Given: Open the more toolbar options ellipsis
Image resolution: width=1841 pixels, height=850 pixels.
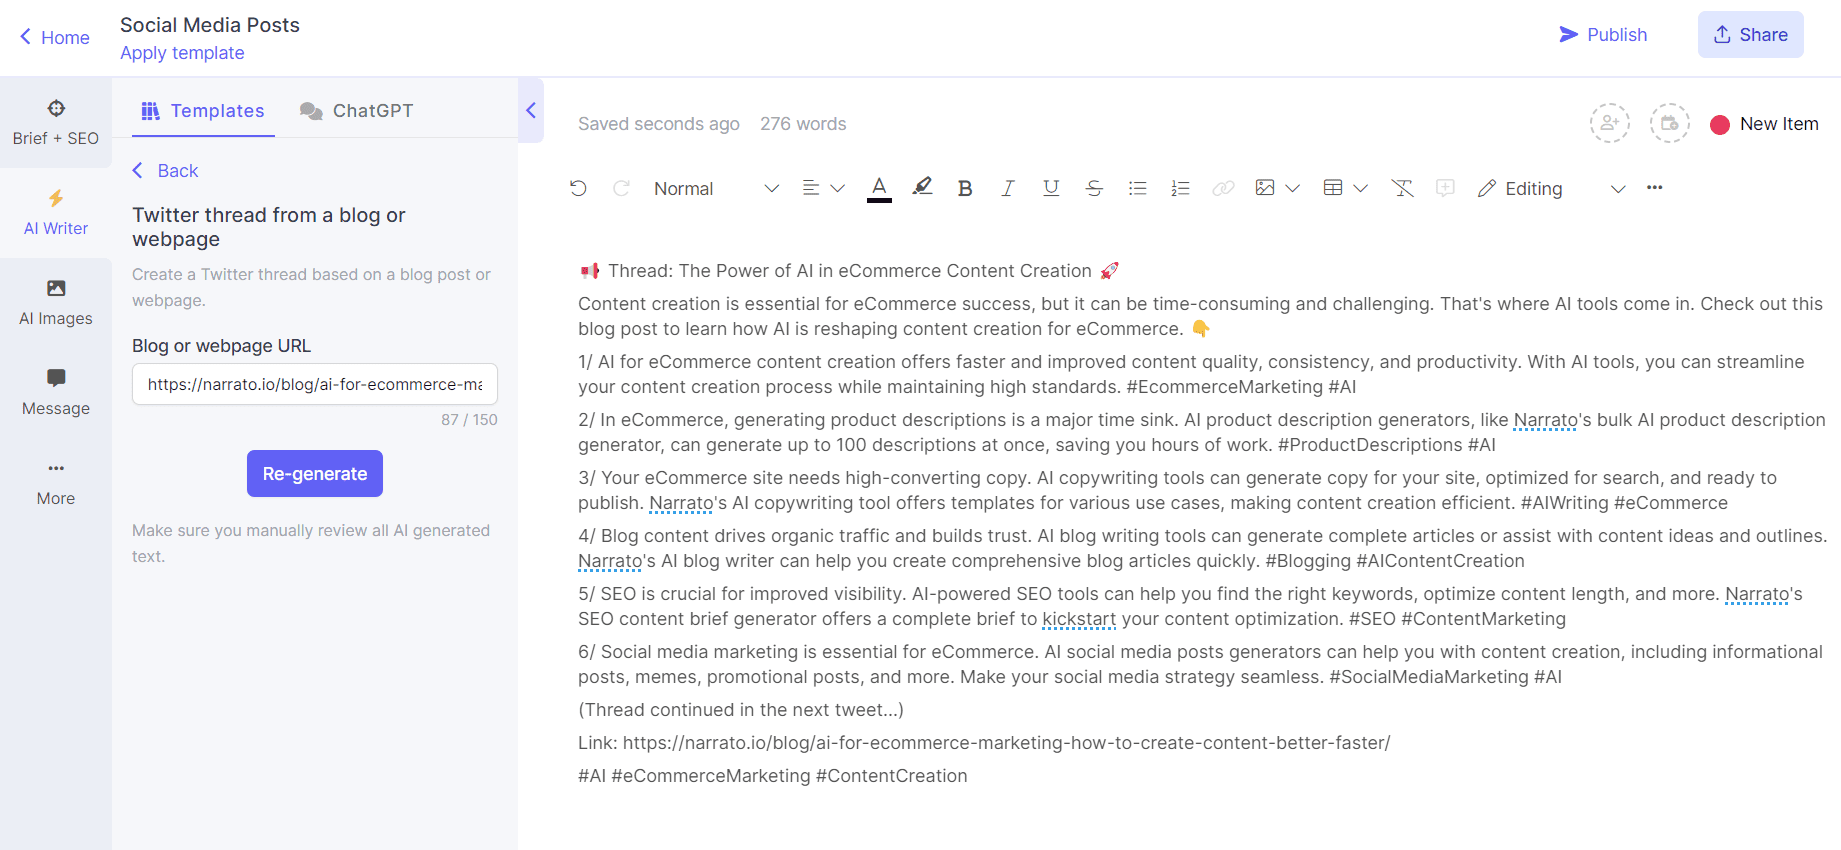Looking at the screenshot, I should (1655, 188).
